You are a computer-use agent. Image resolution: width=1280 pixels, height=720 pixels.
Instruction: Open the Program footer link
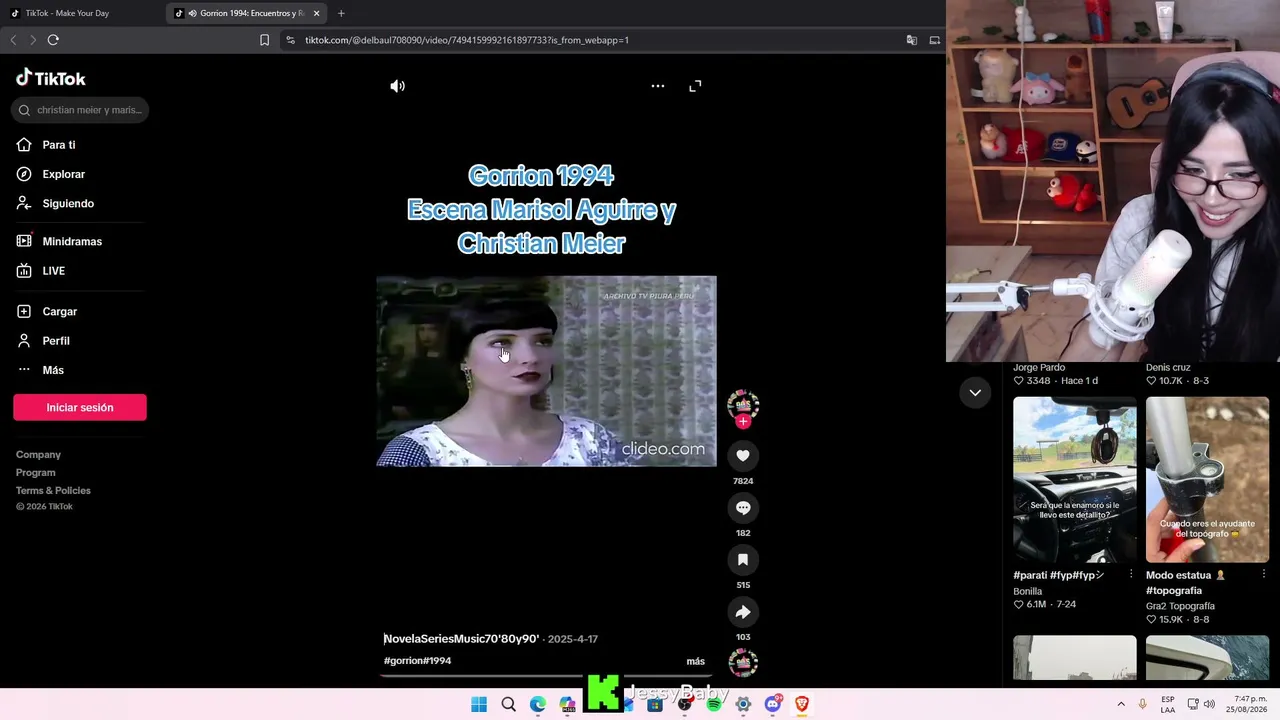click(36, 473)
